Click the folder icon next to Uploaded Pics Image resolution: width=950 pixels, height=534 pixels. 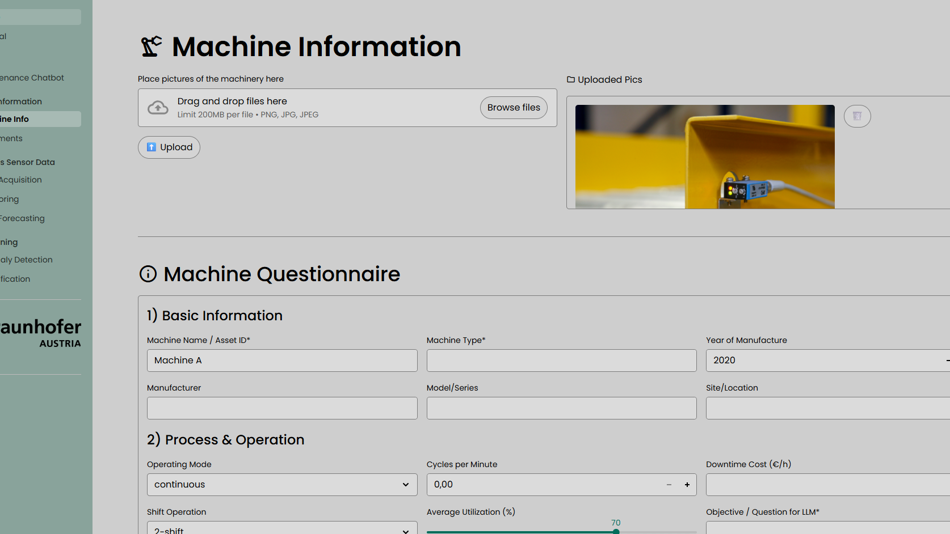[x=571, y=80]
